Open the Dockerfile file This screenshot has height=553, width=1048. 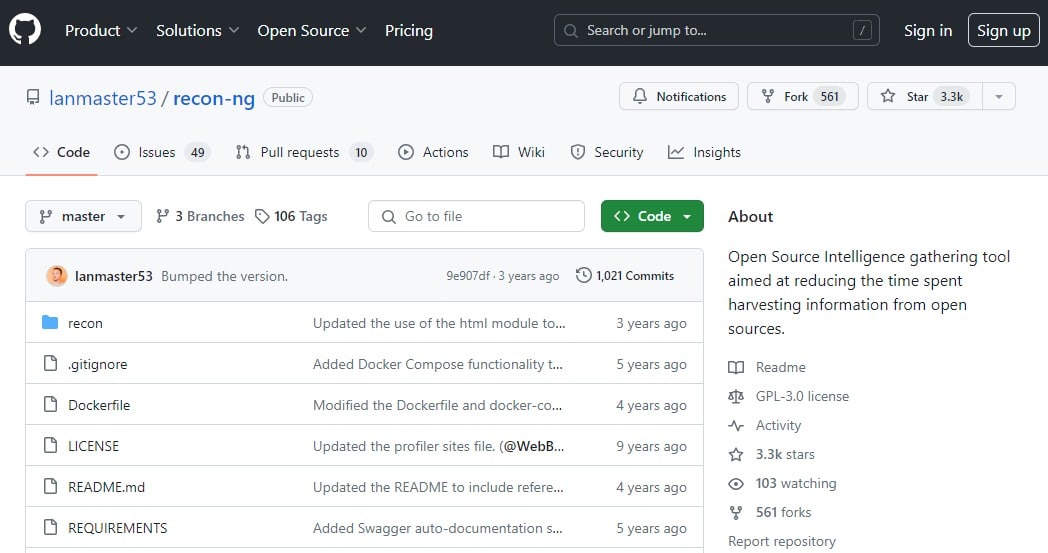(99, 405)
